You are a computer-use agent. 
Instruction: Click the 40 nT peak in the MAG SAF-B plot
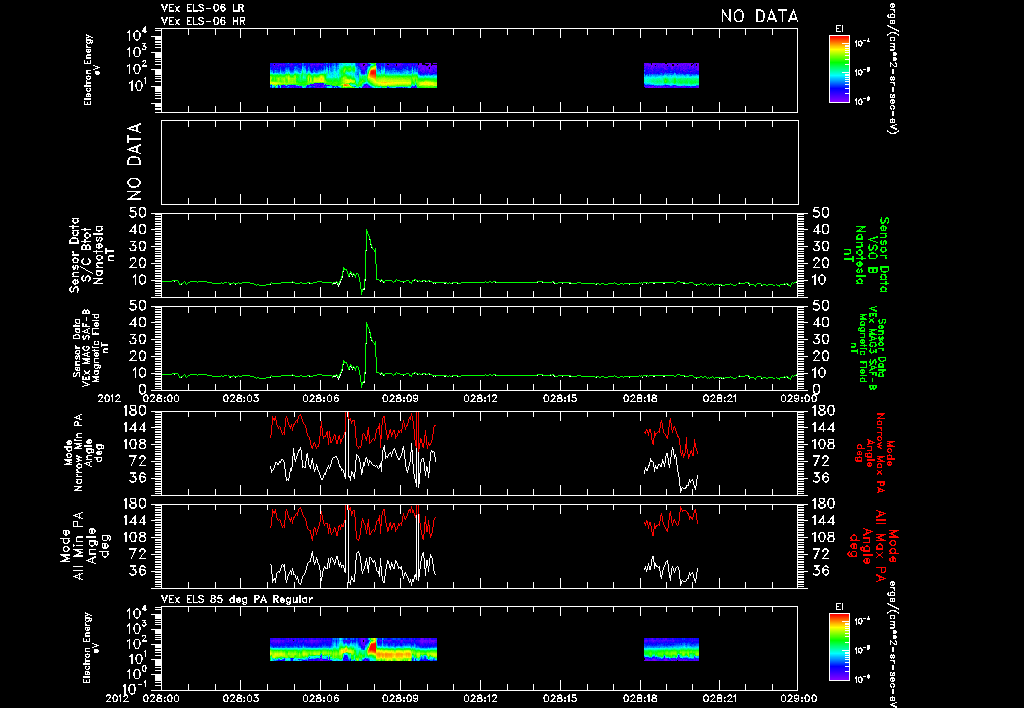[x=368, y=324]
